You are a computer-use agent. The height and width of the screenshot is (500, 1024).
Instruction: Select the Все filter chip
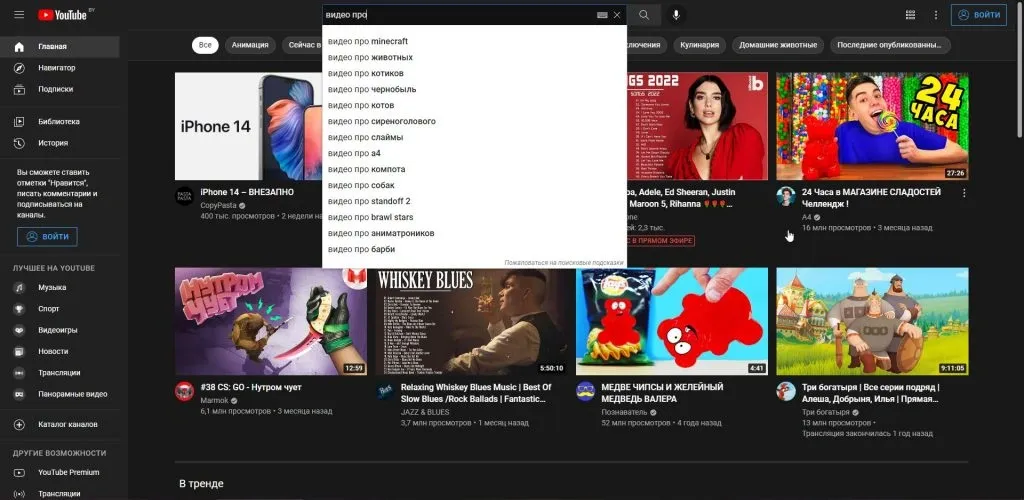point(205,45)
